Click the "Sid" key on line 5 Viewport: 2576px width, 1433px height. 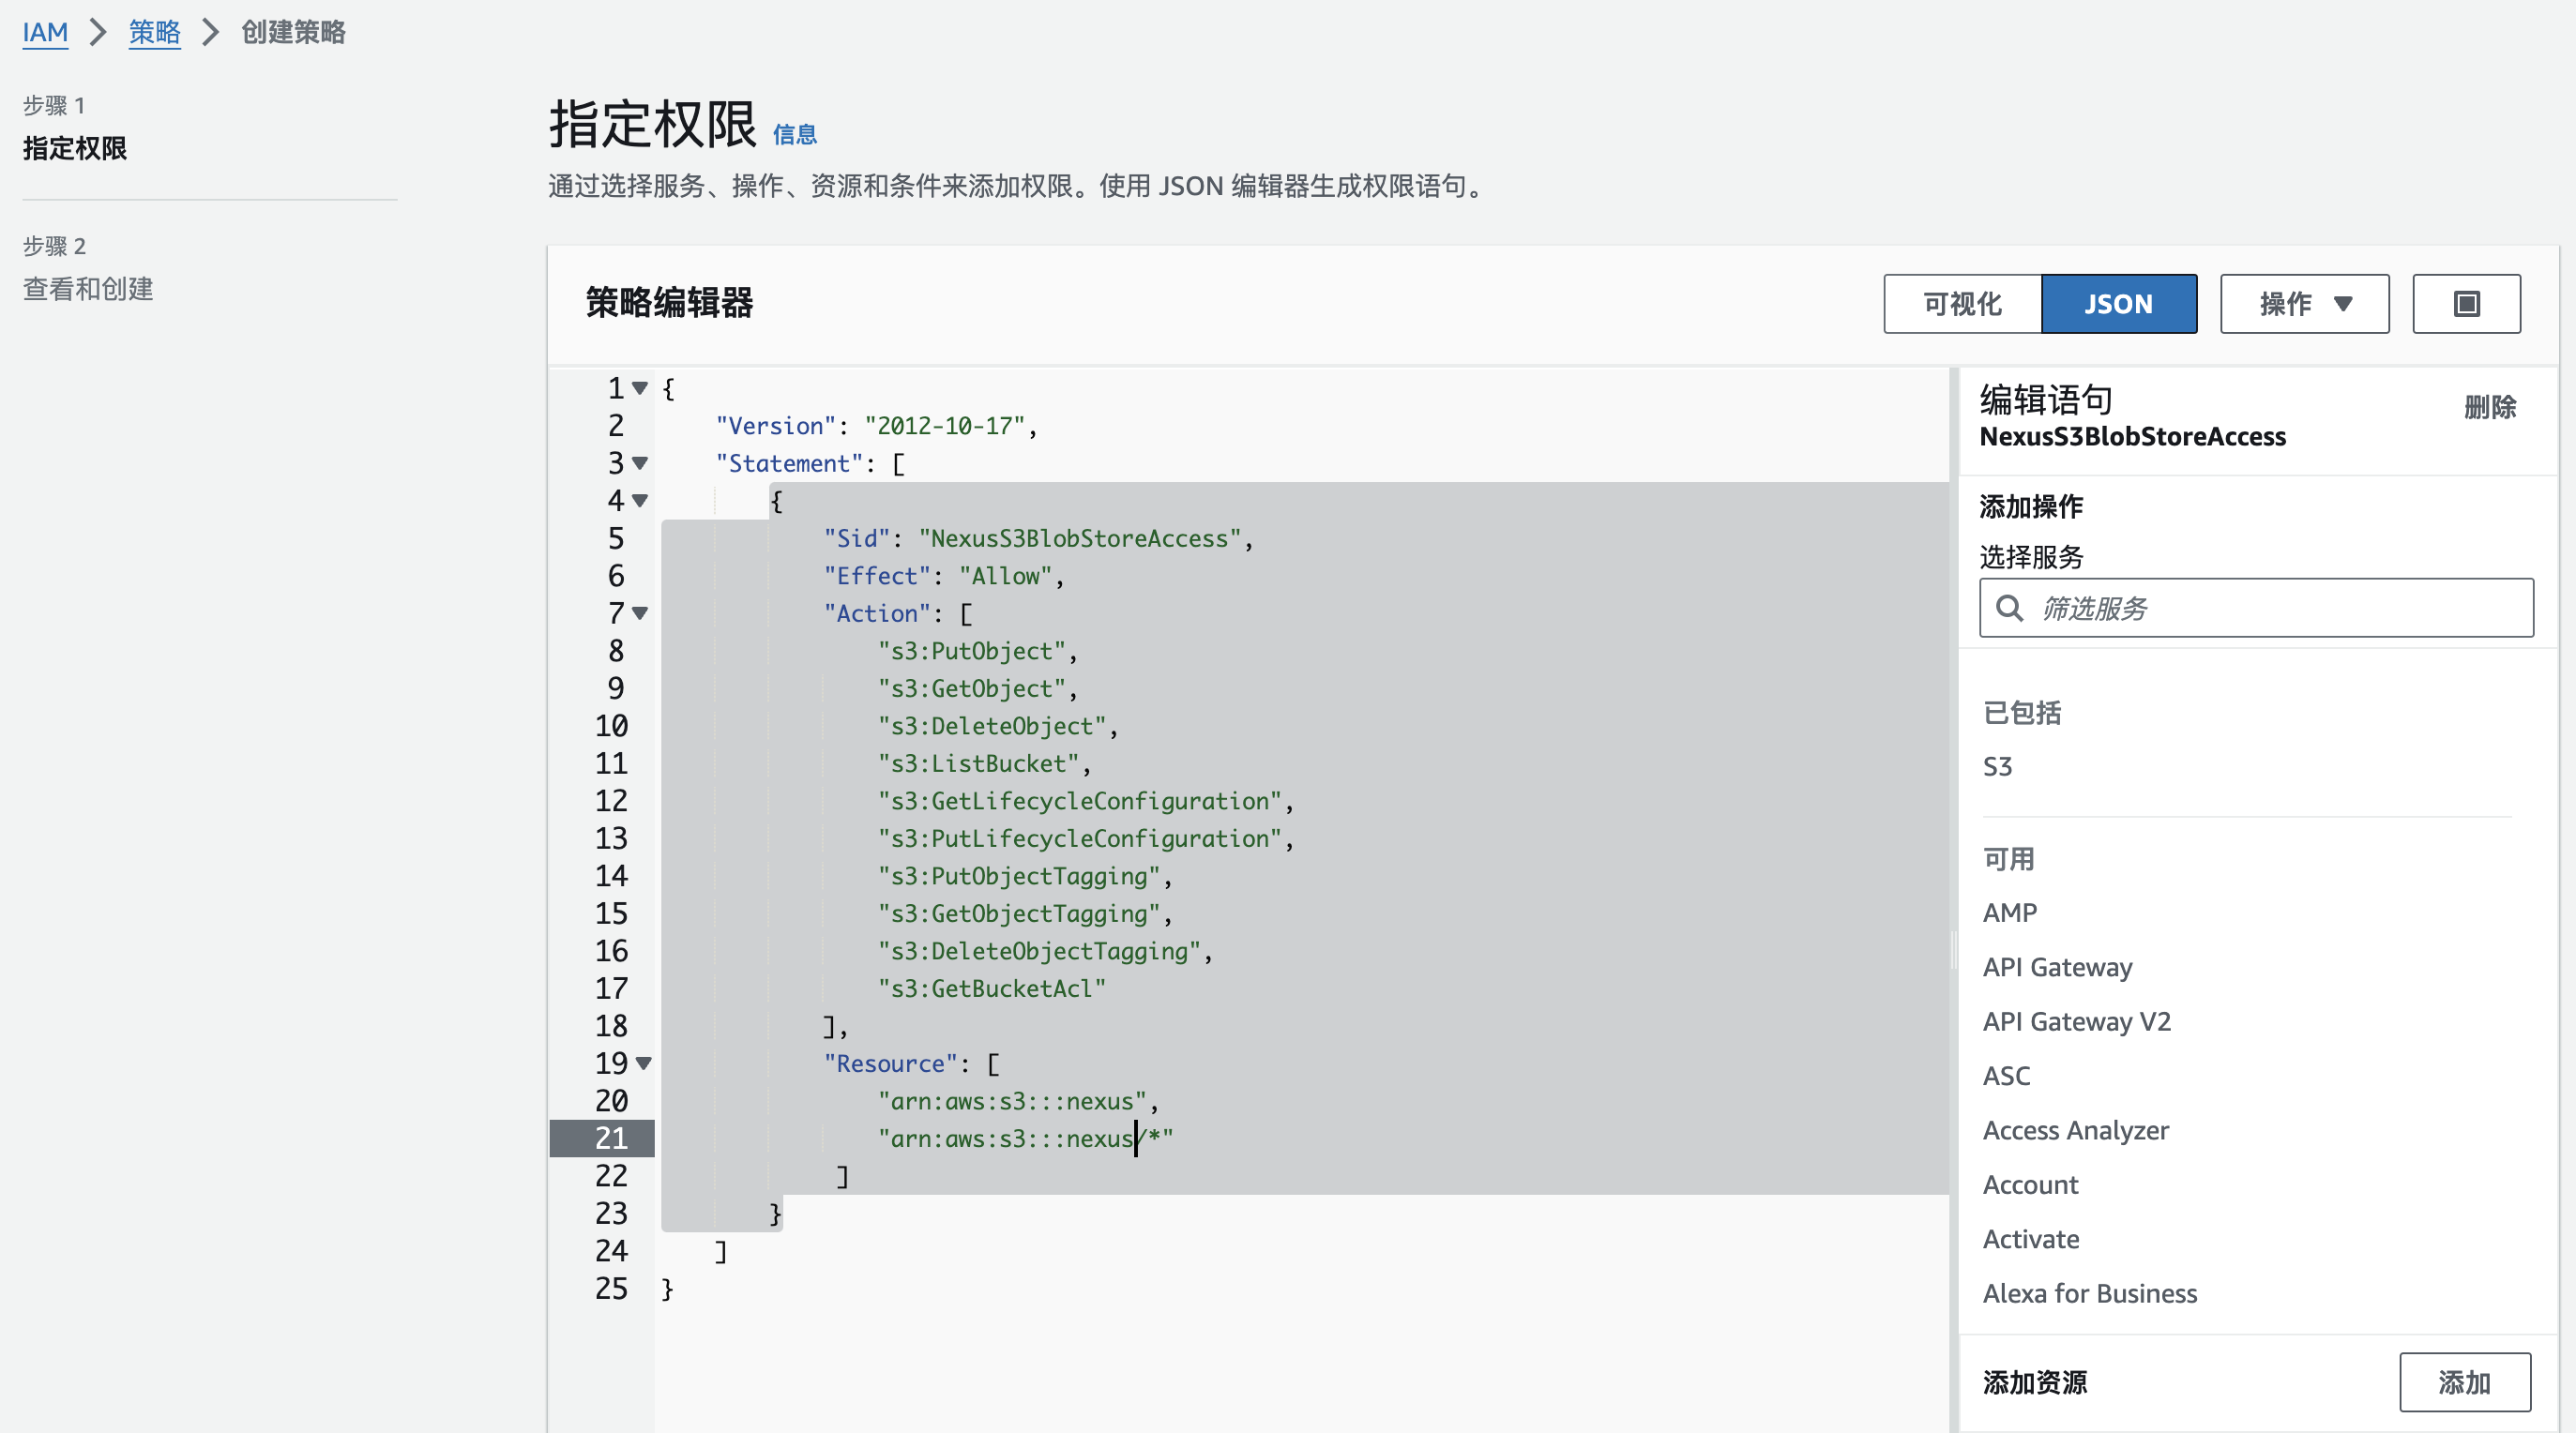857,538
